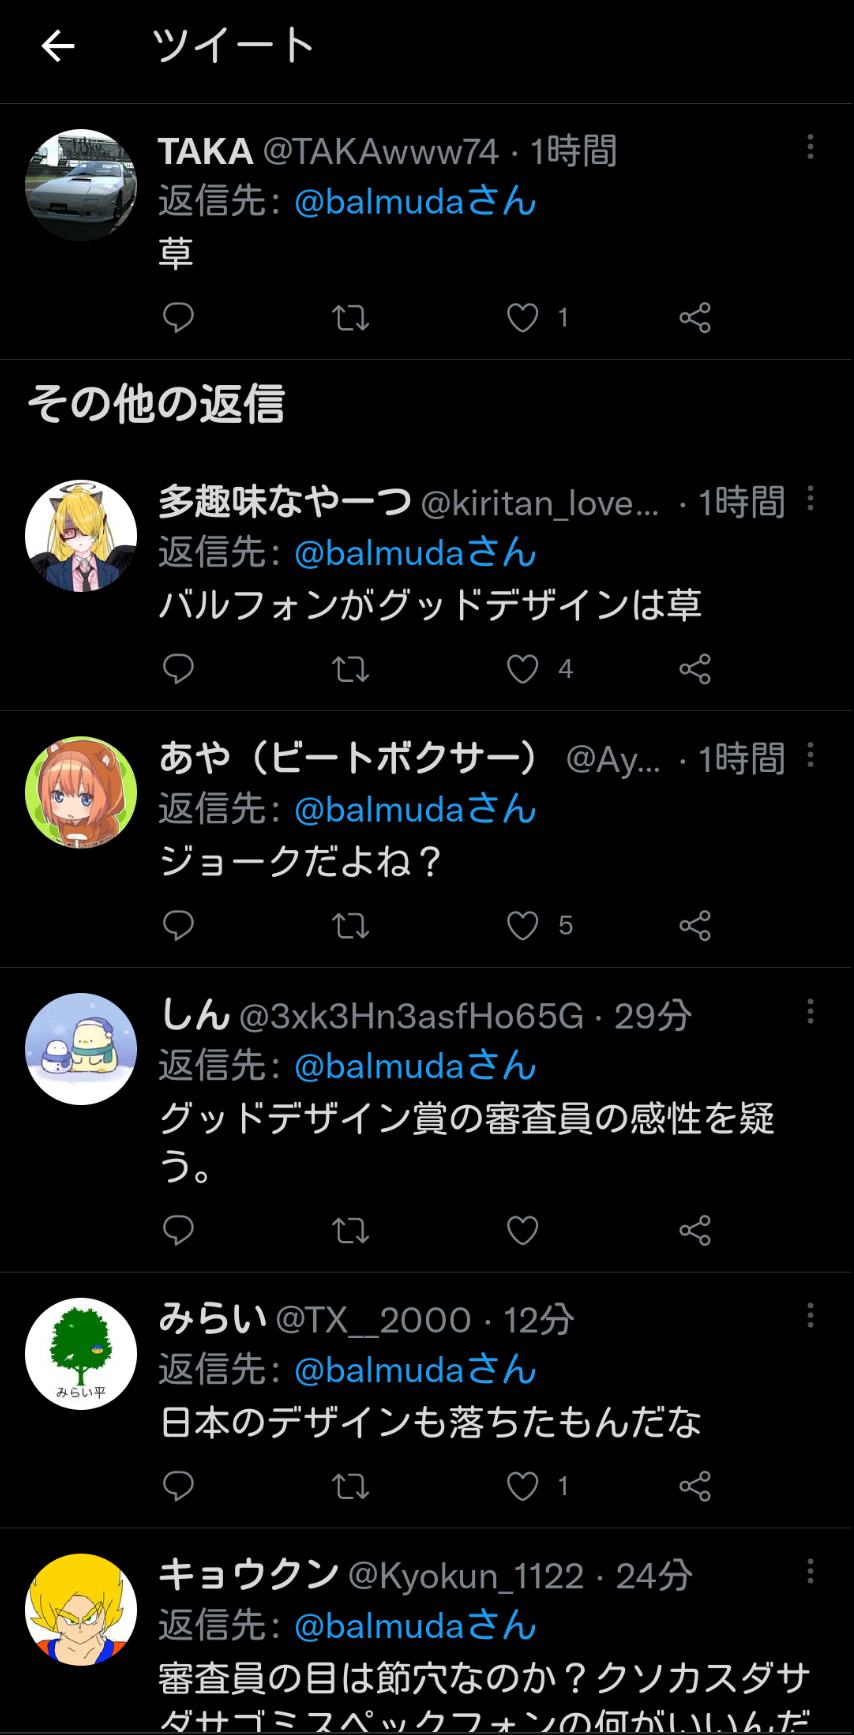The width and height of the screenshot is (854, 1735).
Task: Open @balmuda mention in しん's reply
Action: point(415,1067)
